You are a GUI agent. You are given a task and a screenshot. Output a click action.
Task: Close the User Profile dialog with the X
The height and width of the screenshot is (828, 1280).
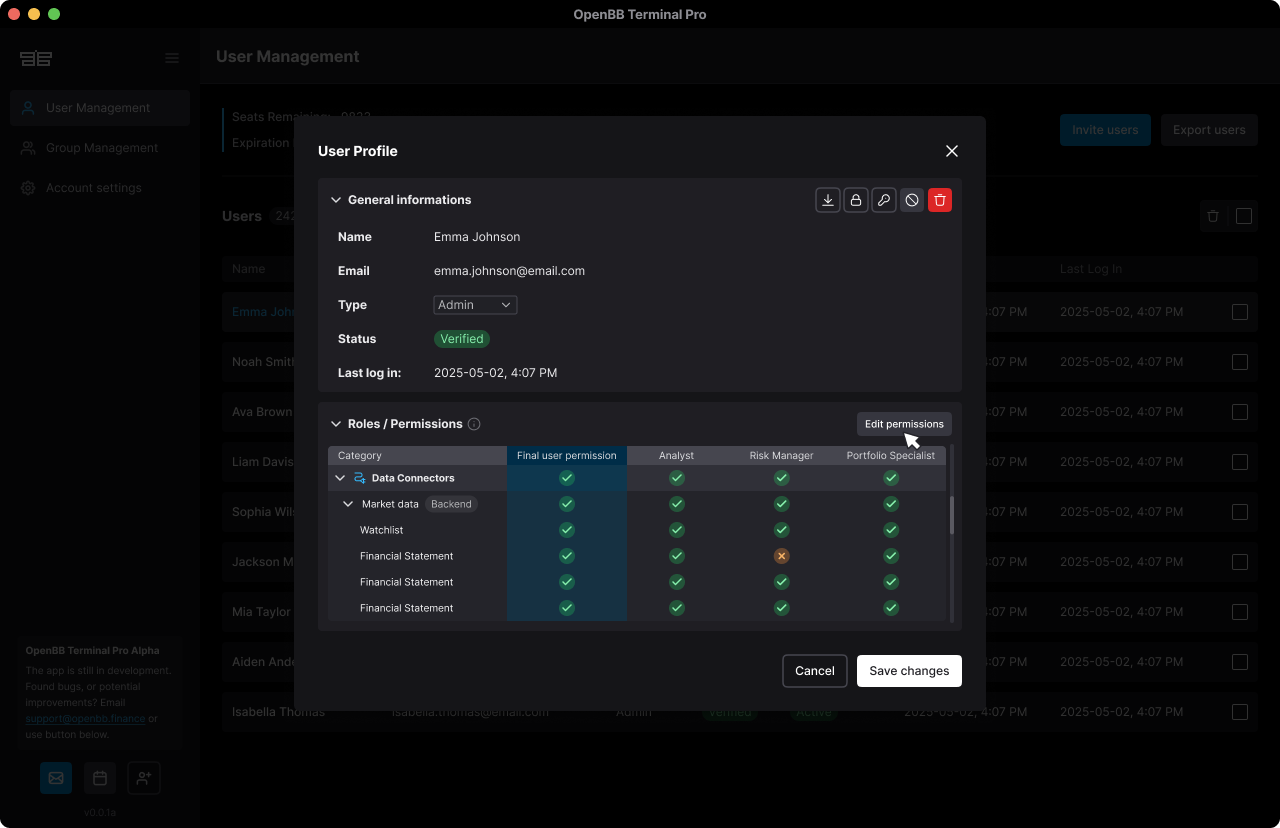pos(952,151)
